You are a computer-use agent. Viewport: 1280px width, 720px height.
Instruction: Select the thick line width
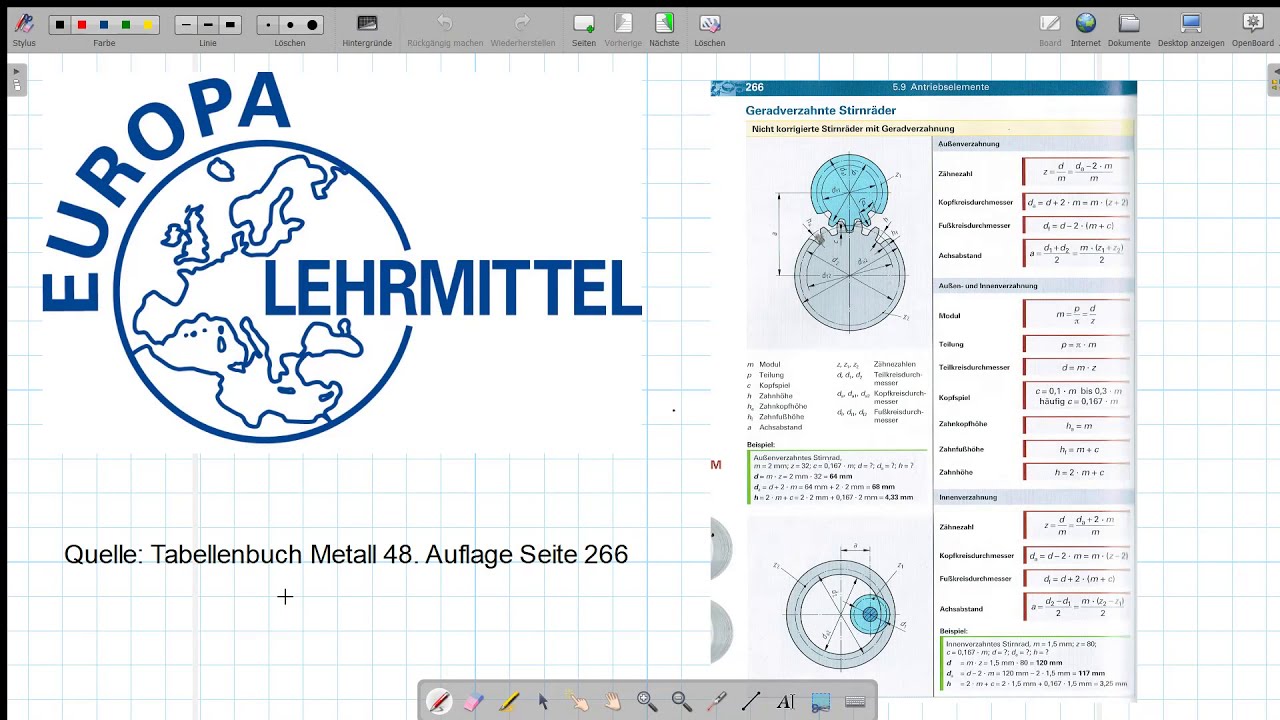pos(230,25)
